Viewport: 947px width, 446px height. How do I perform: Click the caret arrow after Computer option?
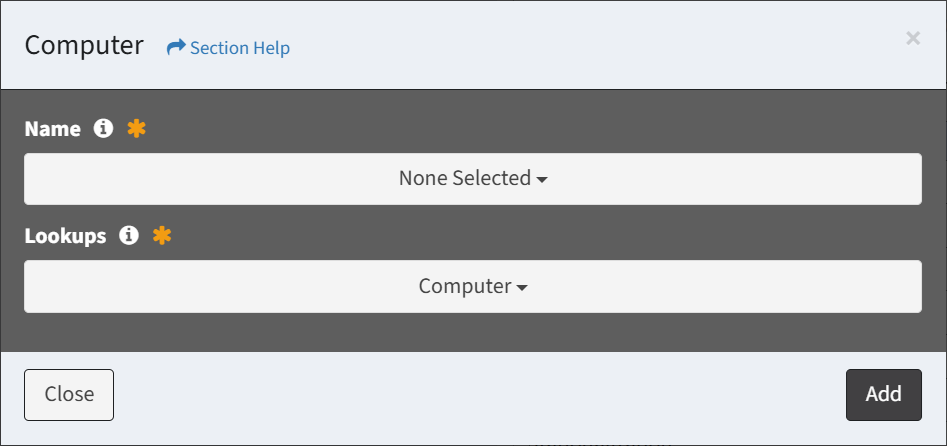click(522, 288)
